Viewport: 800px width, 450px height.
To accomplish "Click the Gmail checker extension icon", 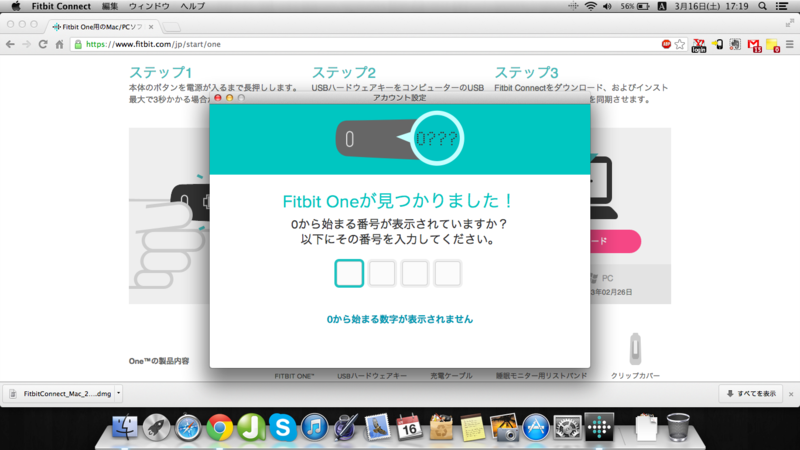I will pyautogui.click(x=754, y=45).
